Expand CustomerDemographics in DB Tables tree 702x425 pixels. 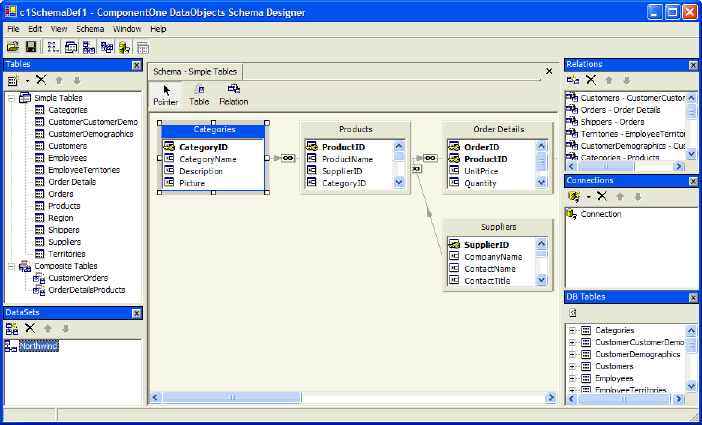(x=572, y=355)
